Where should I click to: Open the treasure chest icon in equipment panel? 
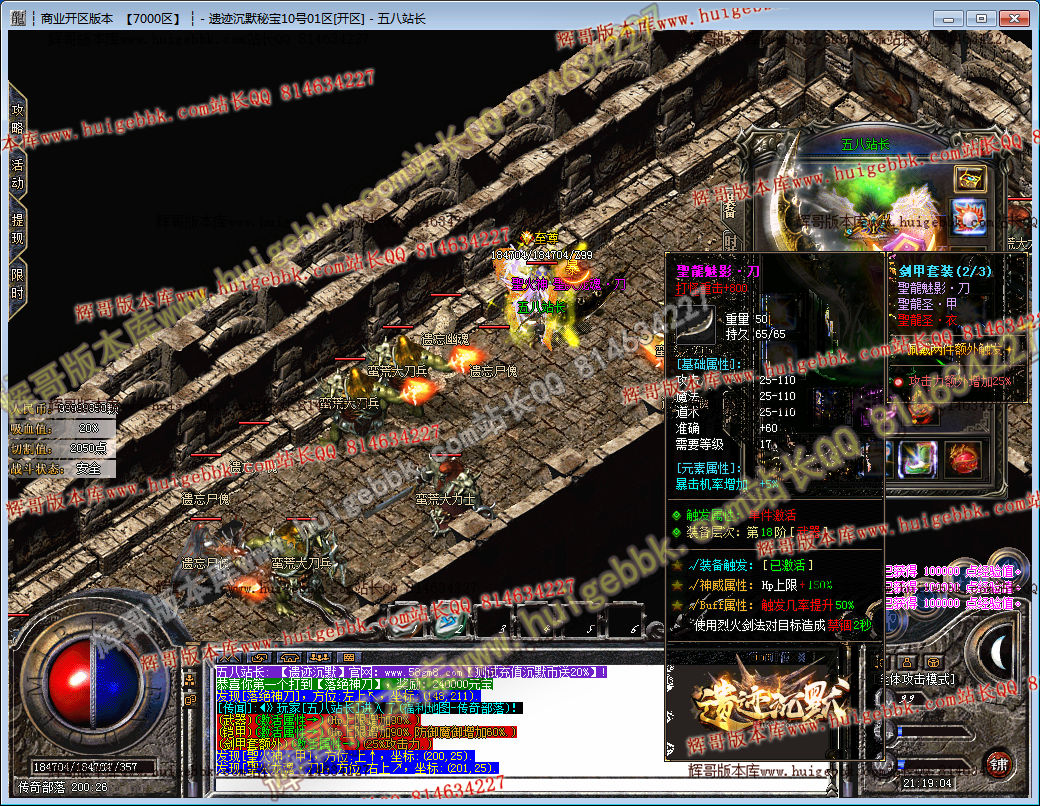coord(970,178)
